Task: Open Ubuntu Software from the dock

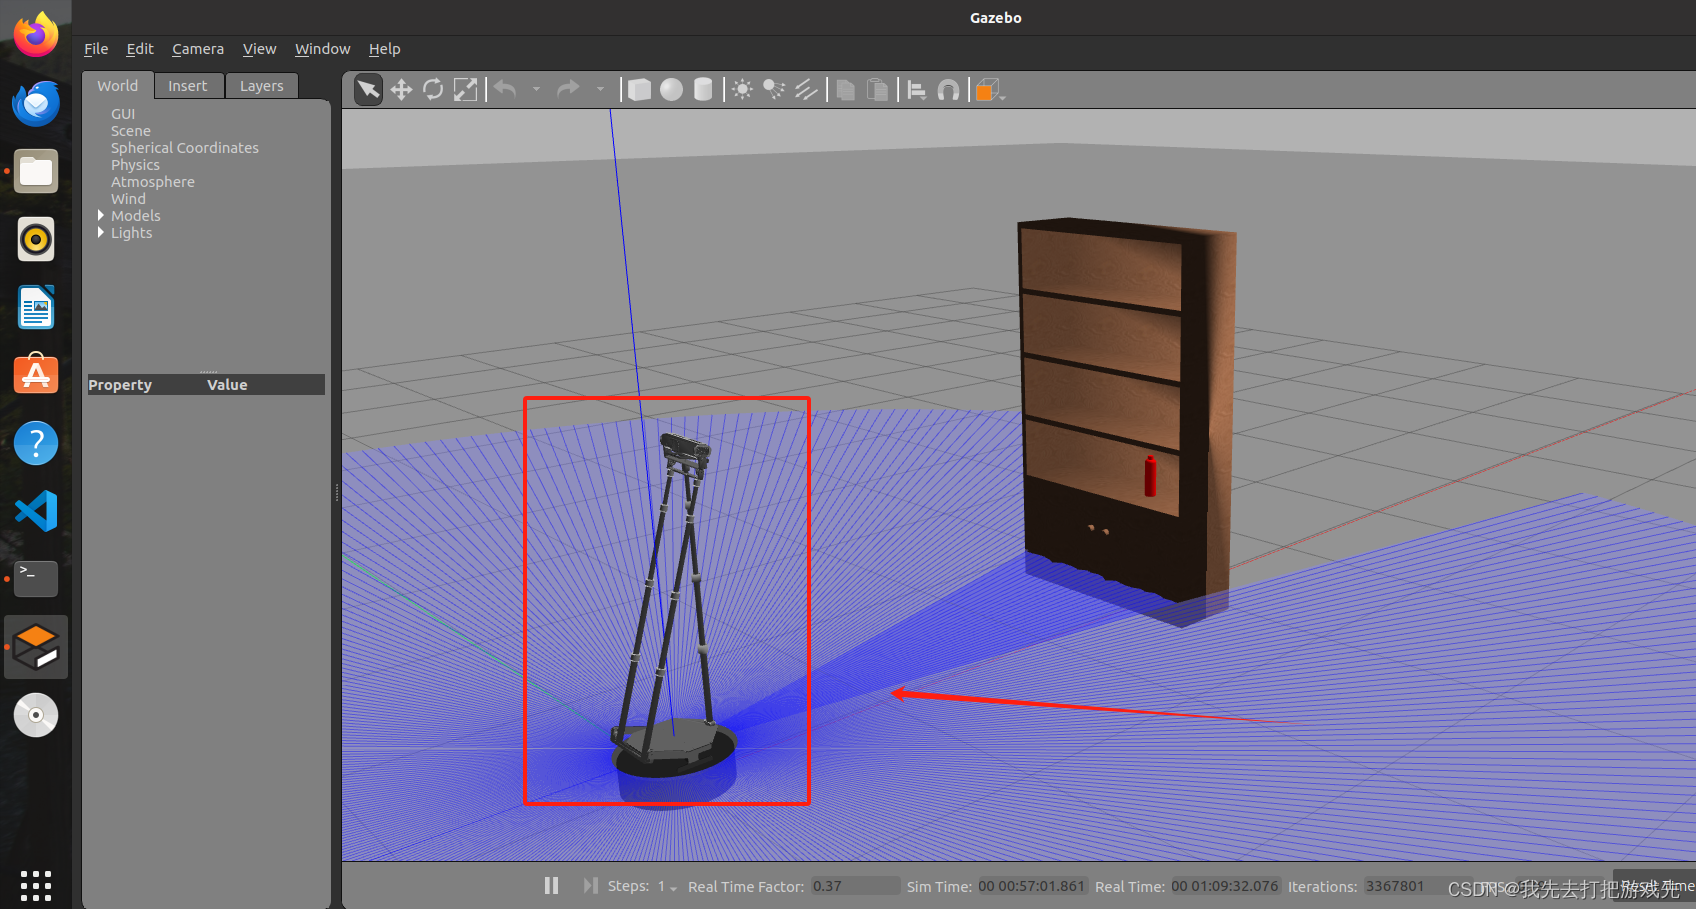Action: [36, 375]
